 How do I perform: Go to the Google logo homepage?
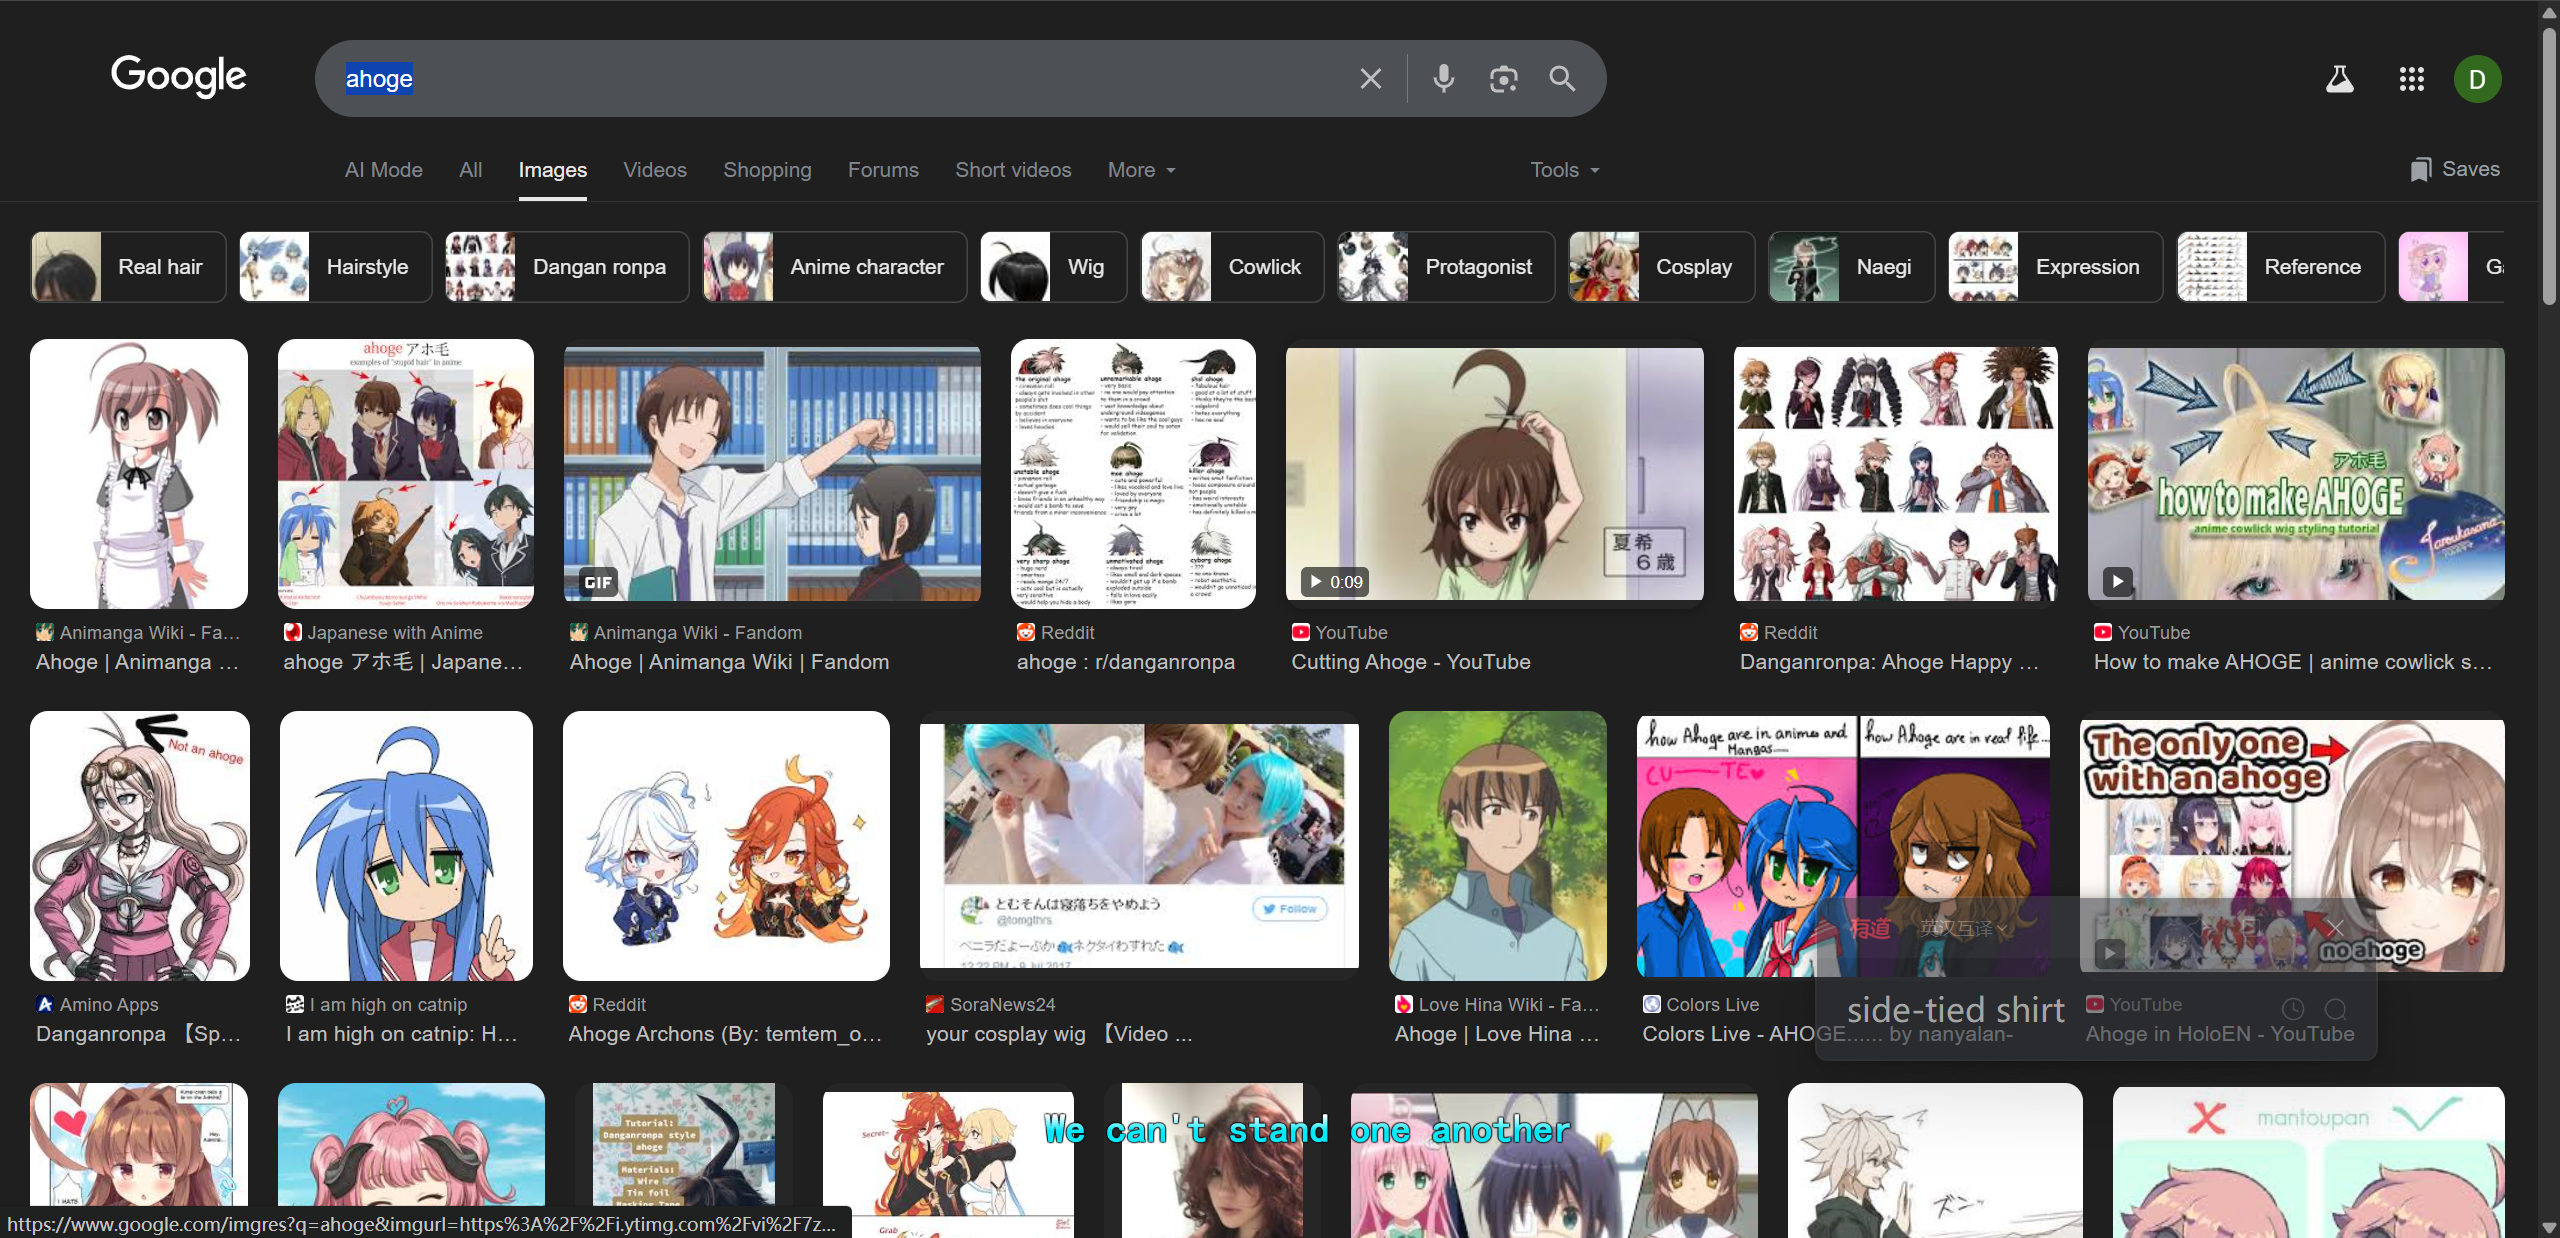click(178, 76)
